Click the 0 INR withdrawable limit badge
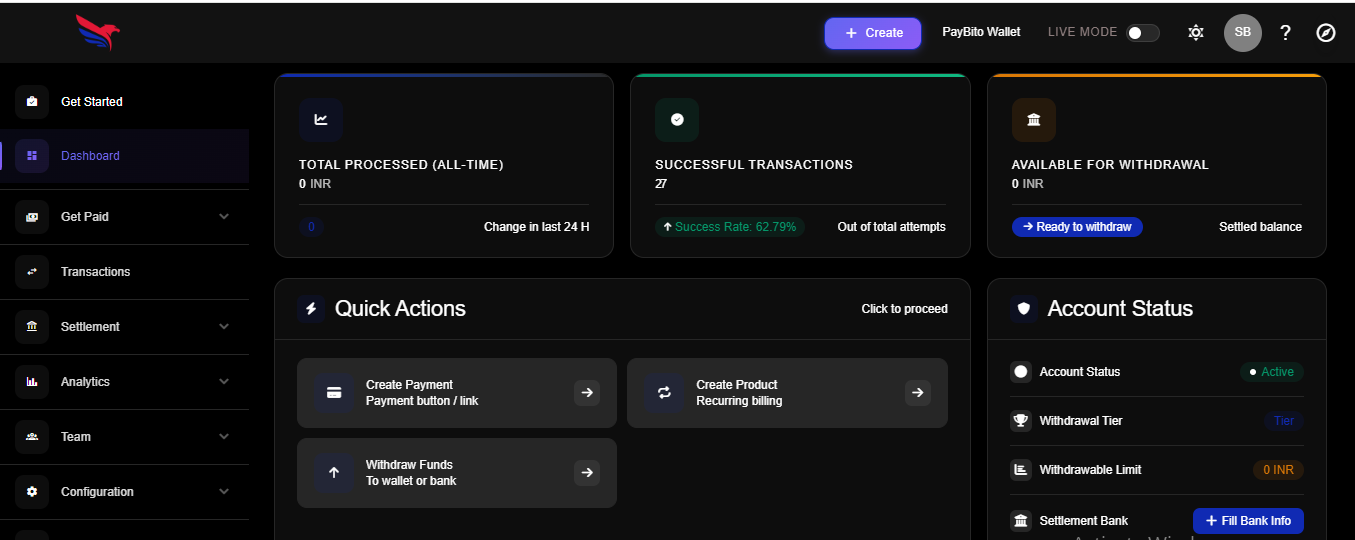 tap(1278, 470)
